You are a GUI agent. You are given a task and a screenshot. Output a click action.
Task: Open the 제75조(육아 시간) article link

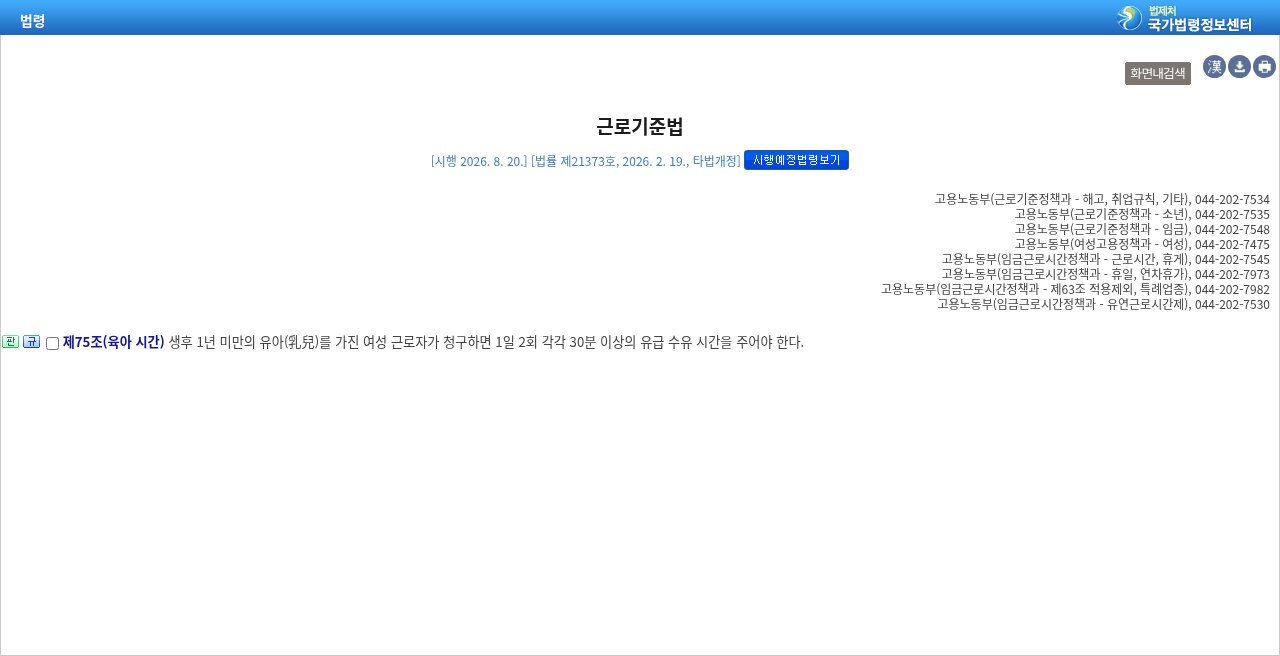113,342
